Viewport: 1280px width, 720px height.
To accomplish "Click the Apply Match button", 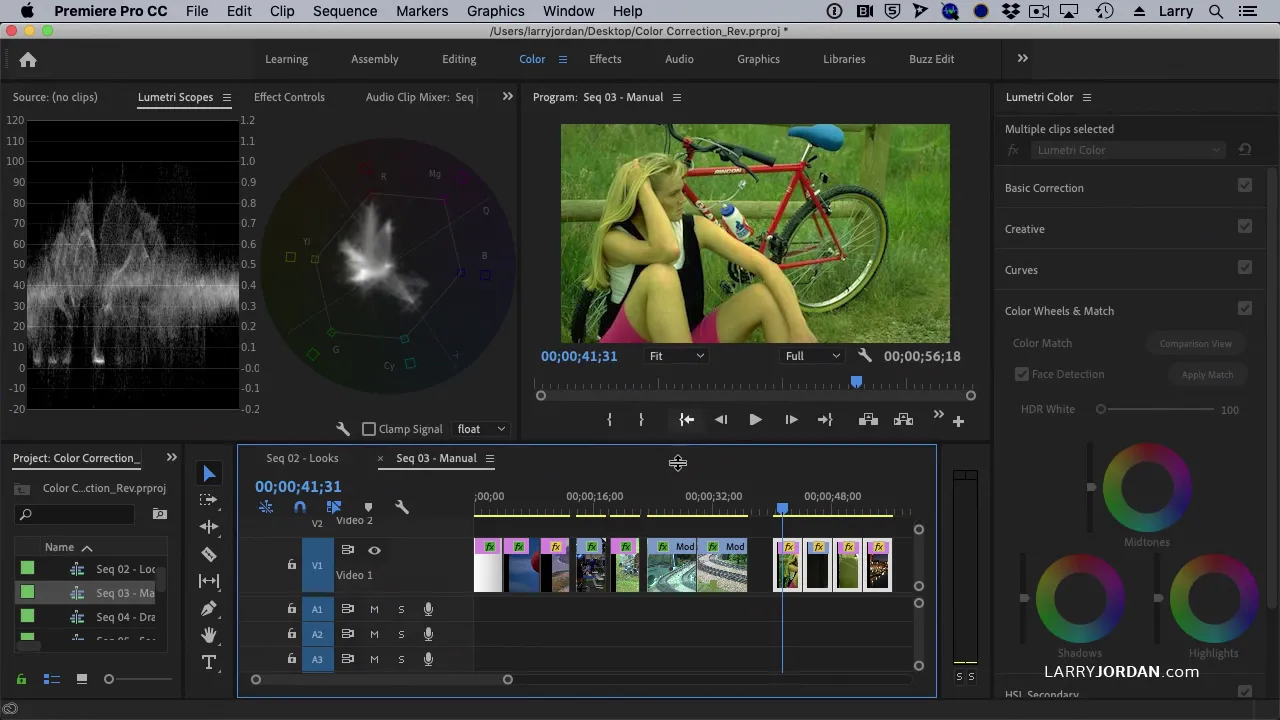I will [x=1207, y=374].
